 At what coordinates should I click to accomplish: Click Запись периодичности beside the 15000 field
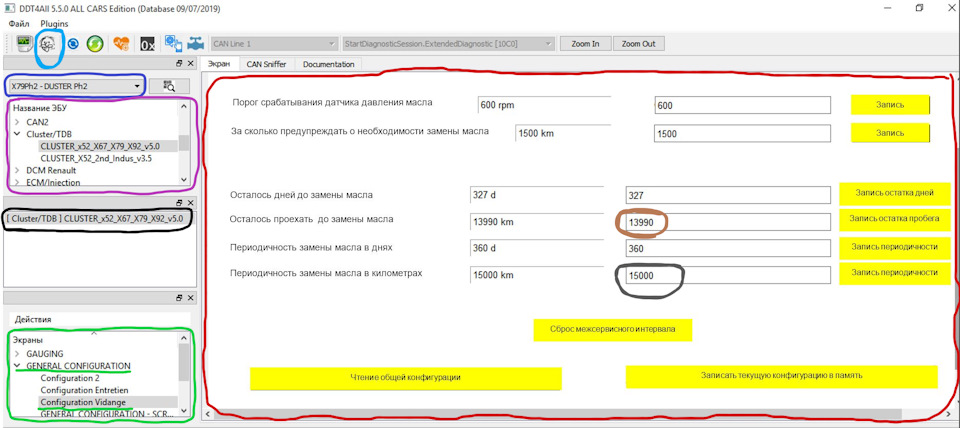pyautogui.click(x=894, y=273)
